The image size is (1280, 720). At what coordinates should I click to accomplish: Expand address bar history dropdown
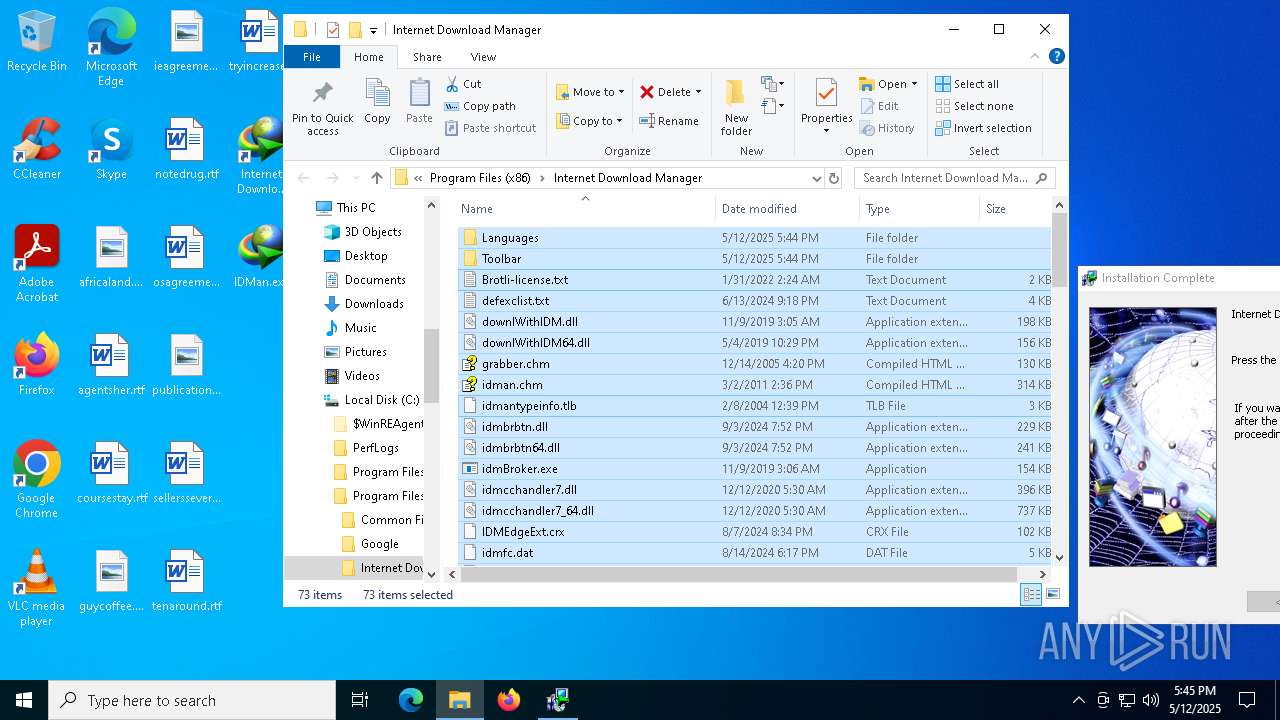(x=817, y=178)
